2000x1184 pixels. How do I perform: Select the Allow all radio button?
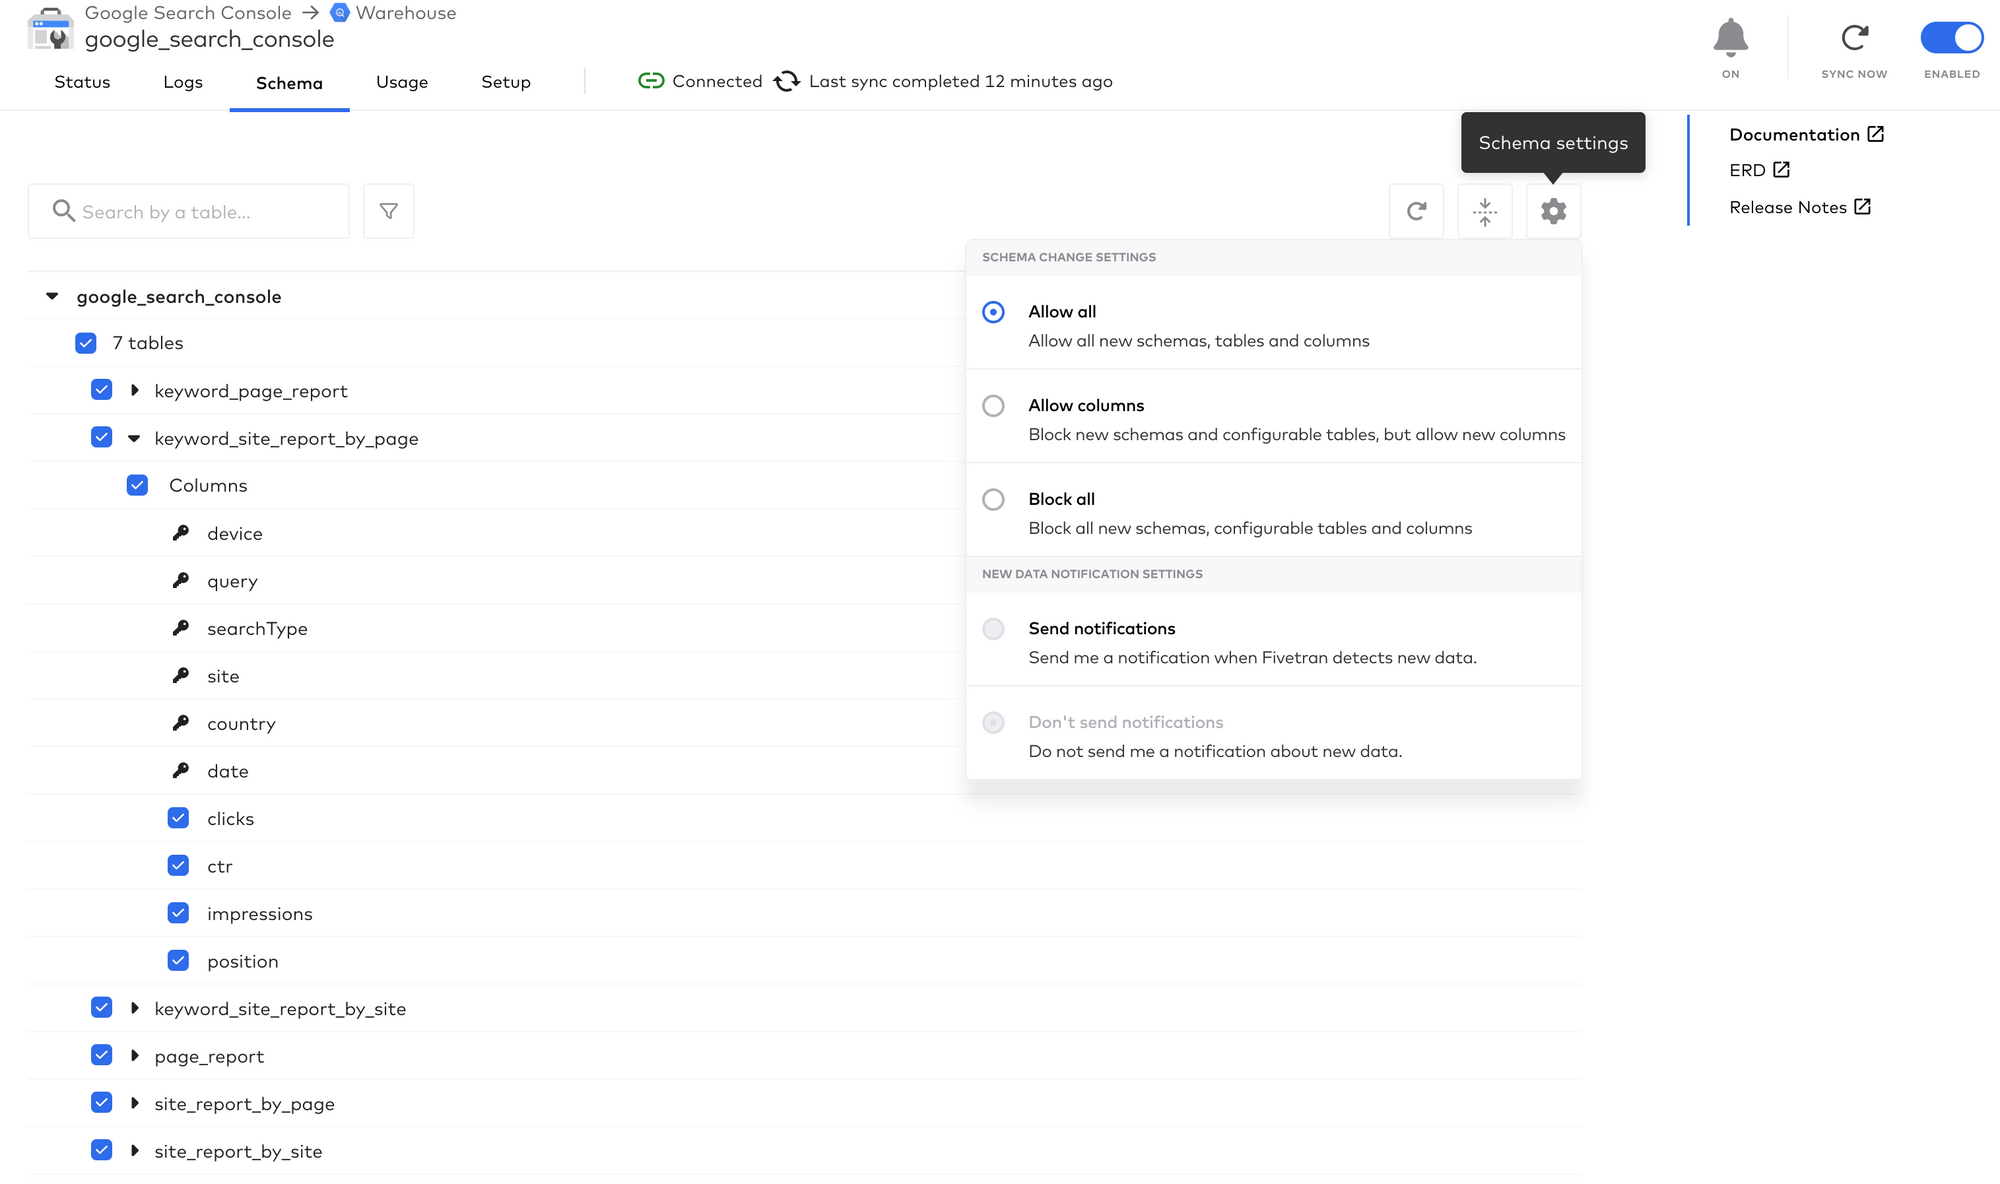(x=993, y=312)
